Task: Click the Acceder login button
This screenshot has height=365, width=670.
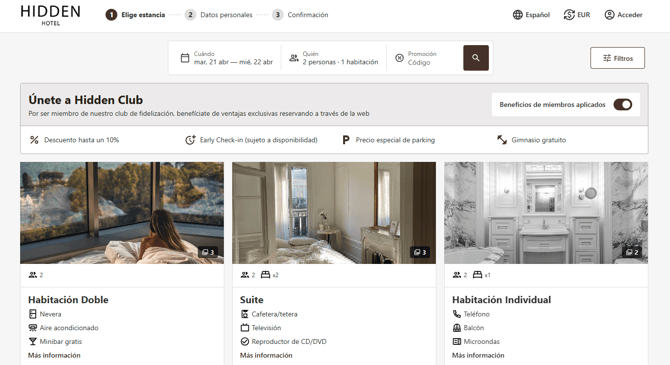Action: click(623, 15)
